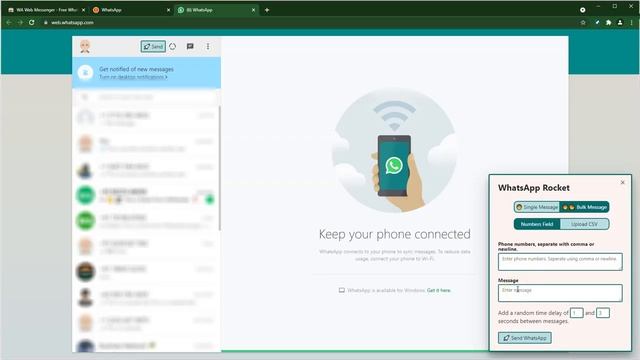Click into the phone numbers text box
This screenshot has height=360, width=640.
click(560, 262)
